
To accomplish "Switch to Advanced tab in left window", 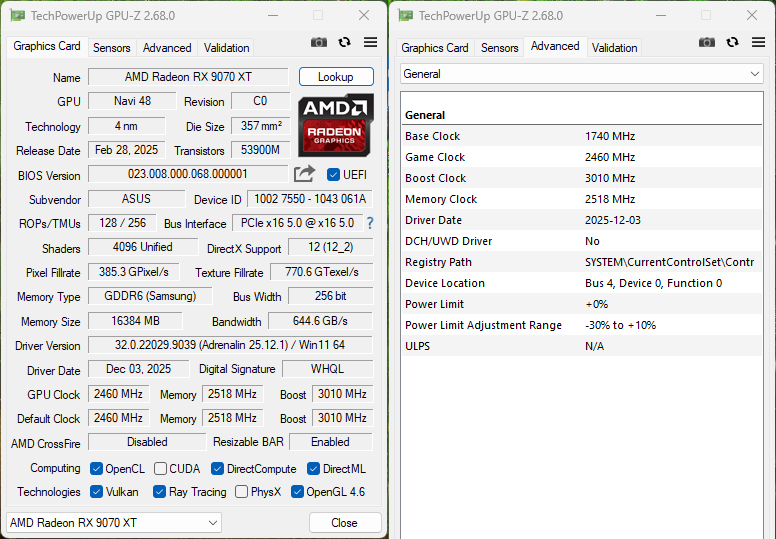I will click(x=167, y=48).
